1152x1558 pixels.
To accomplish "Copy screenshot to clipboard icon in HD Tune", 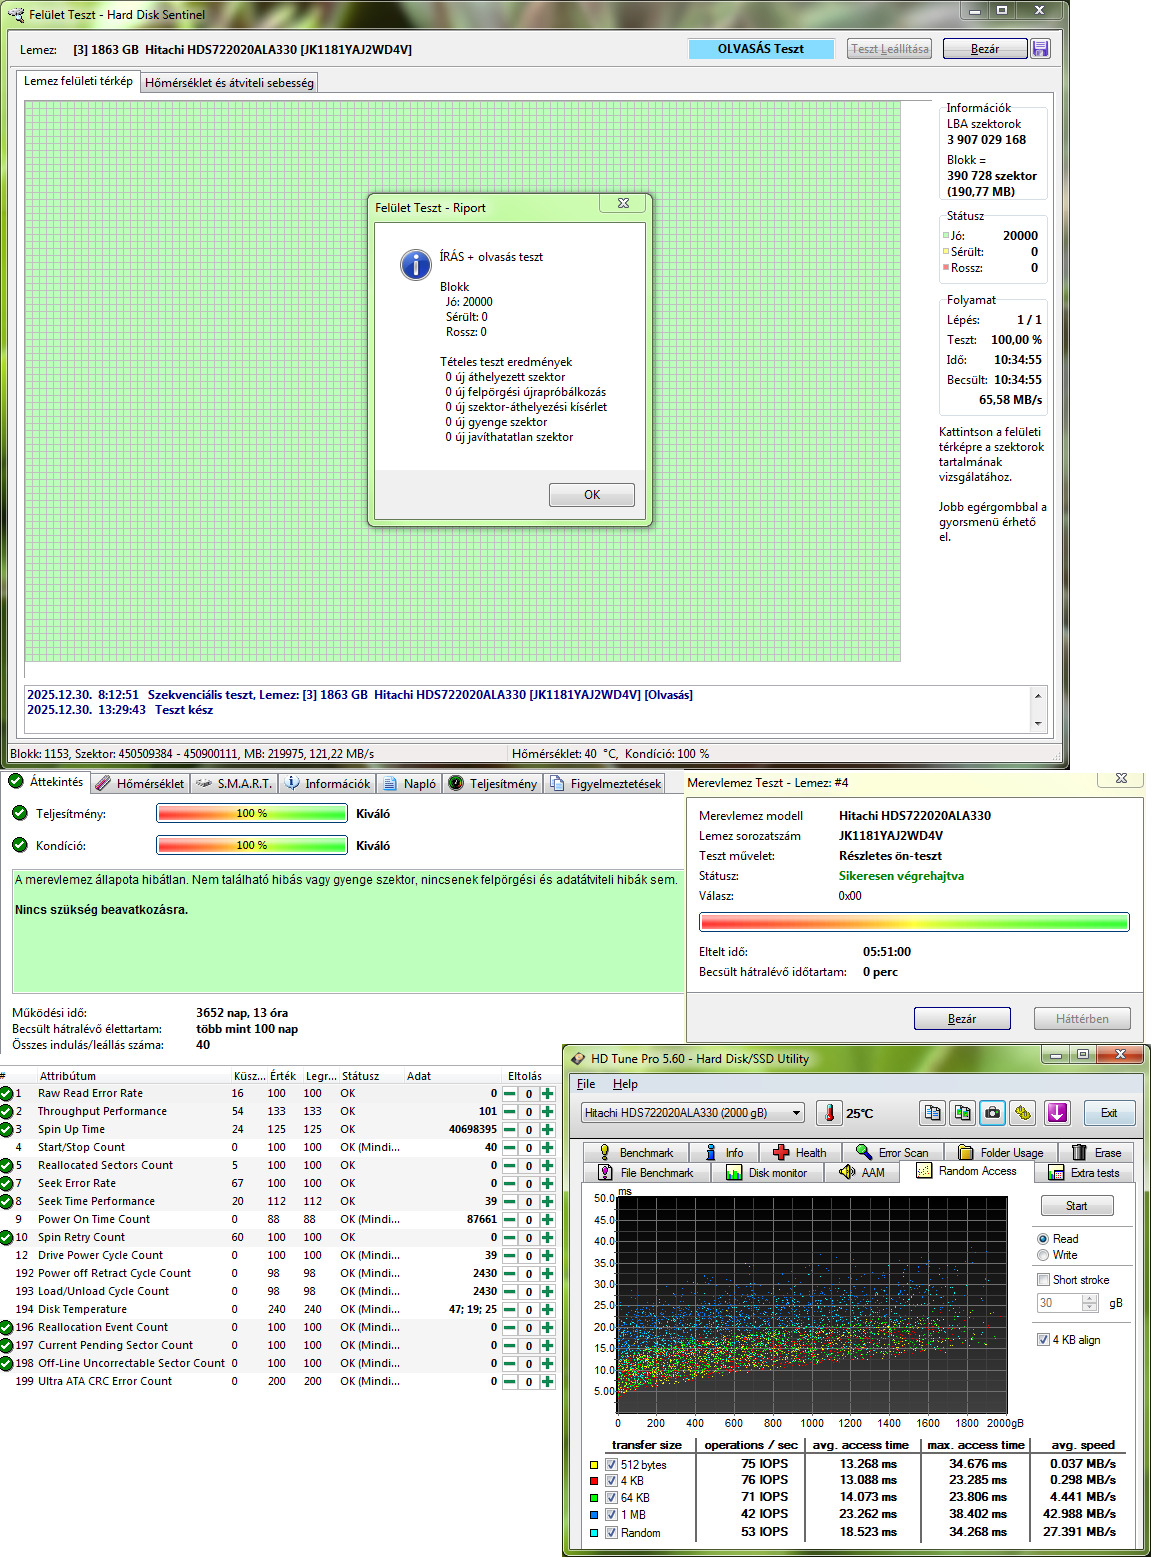I will (x=963, y=1113).
